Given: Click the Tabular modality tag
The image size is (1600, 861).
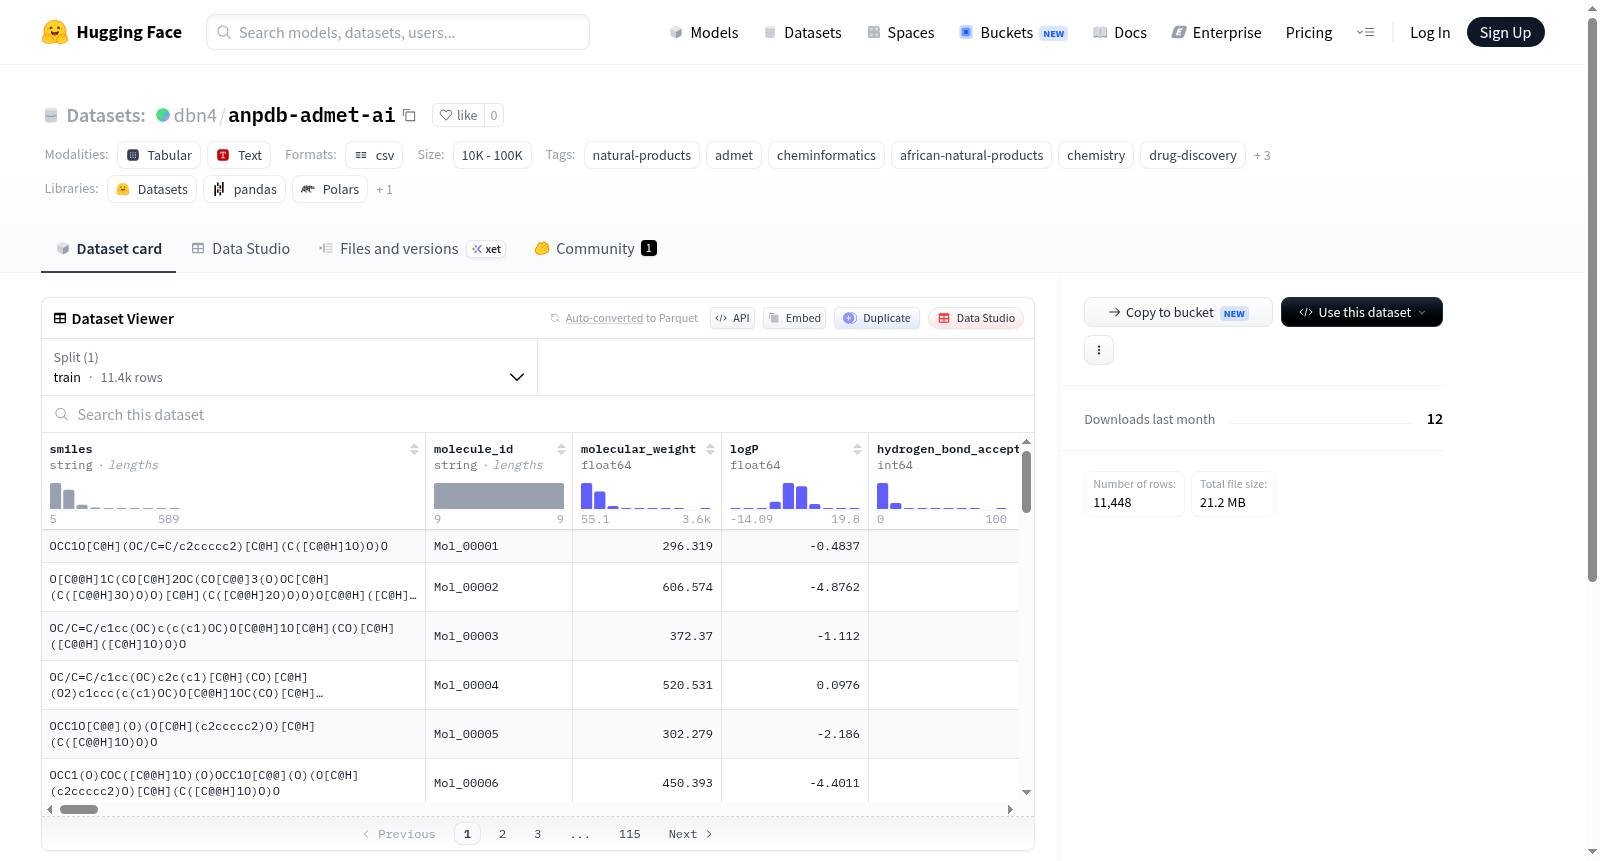Looking at the screenshot, I should (x=159, y=155).
